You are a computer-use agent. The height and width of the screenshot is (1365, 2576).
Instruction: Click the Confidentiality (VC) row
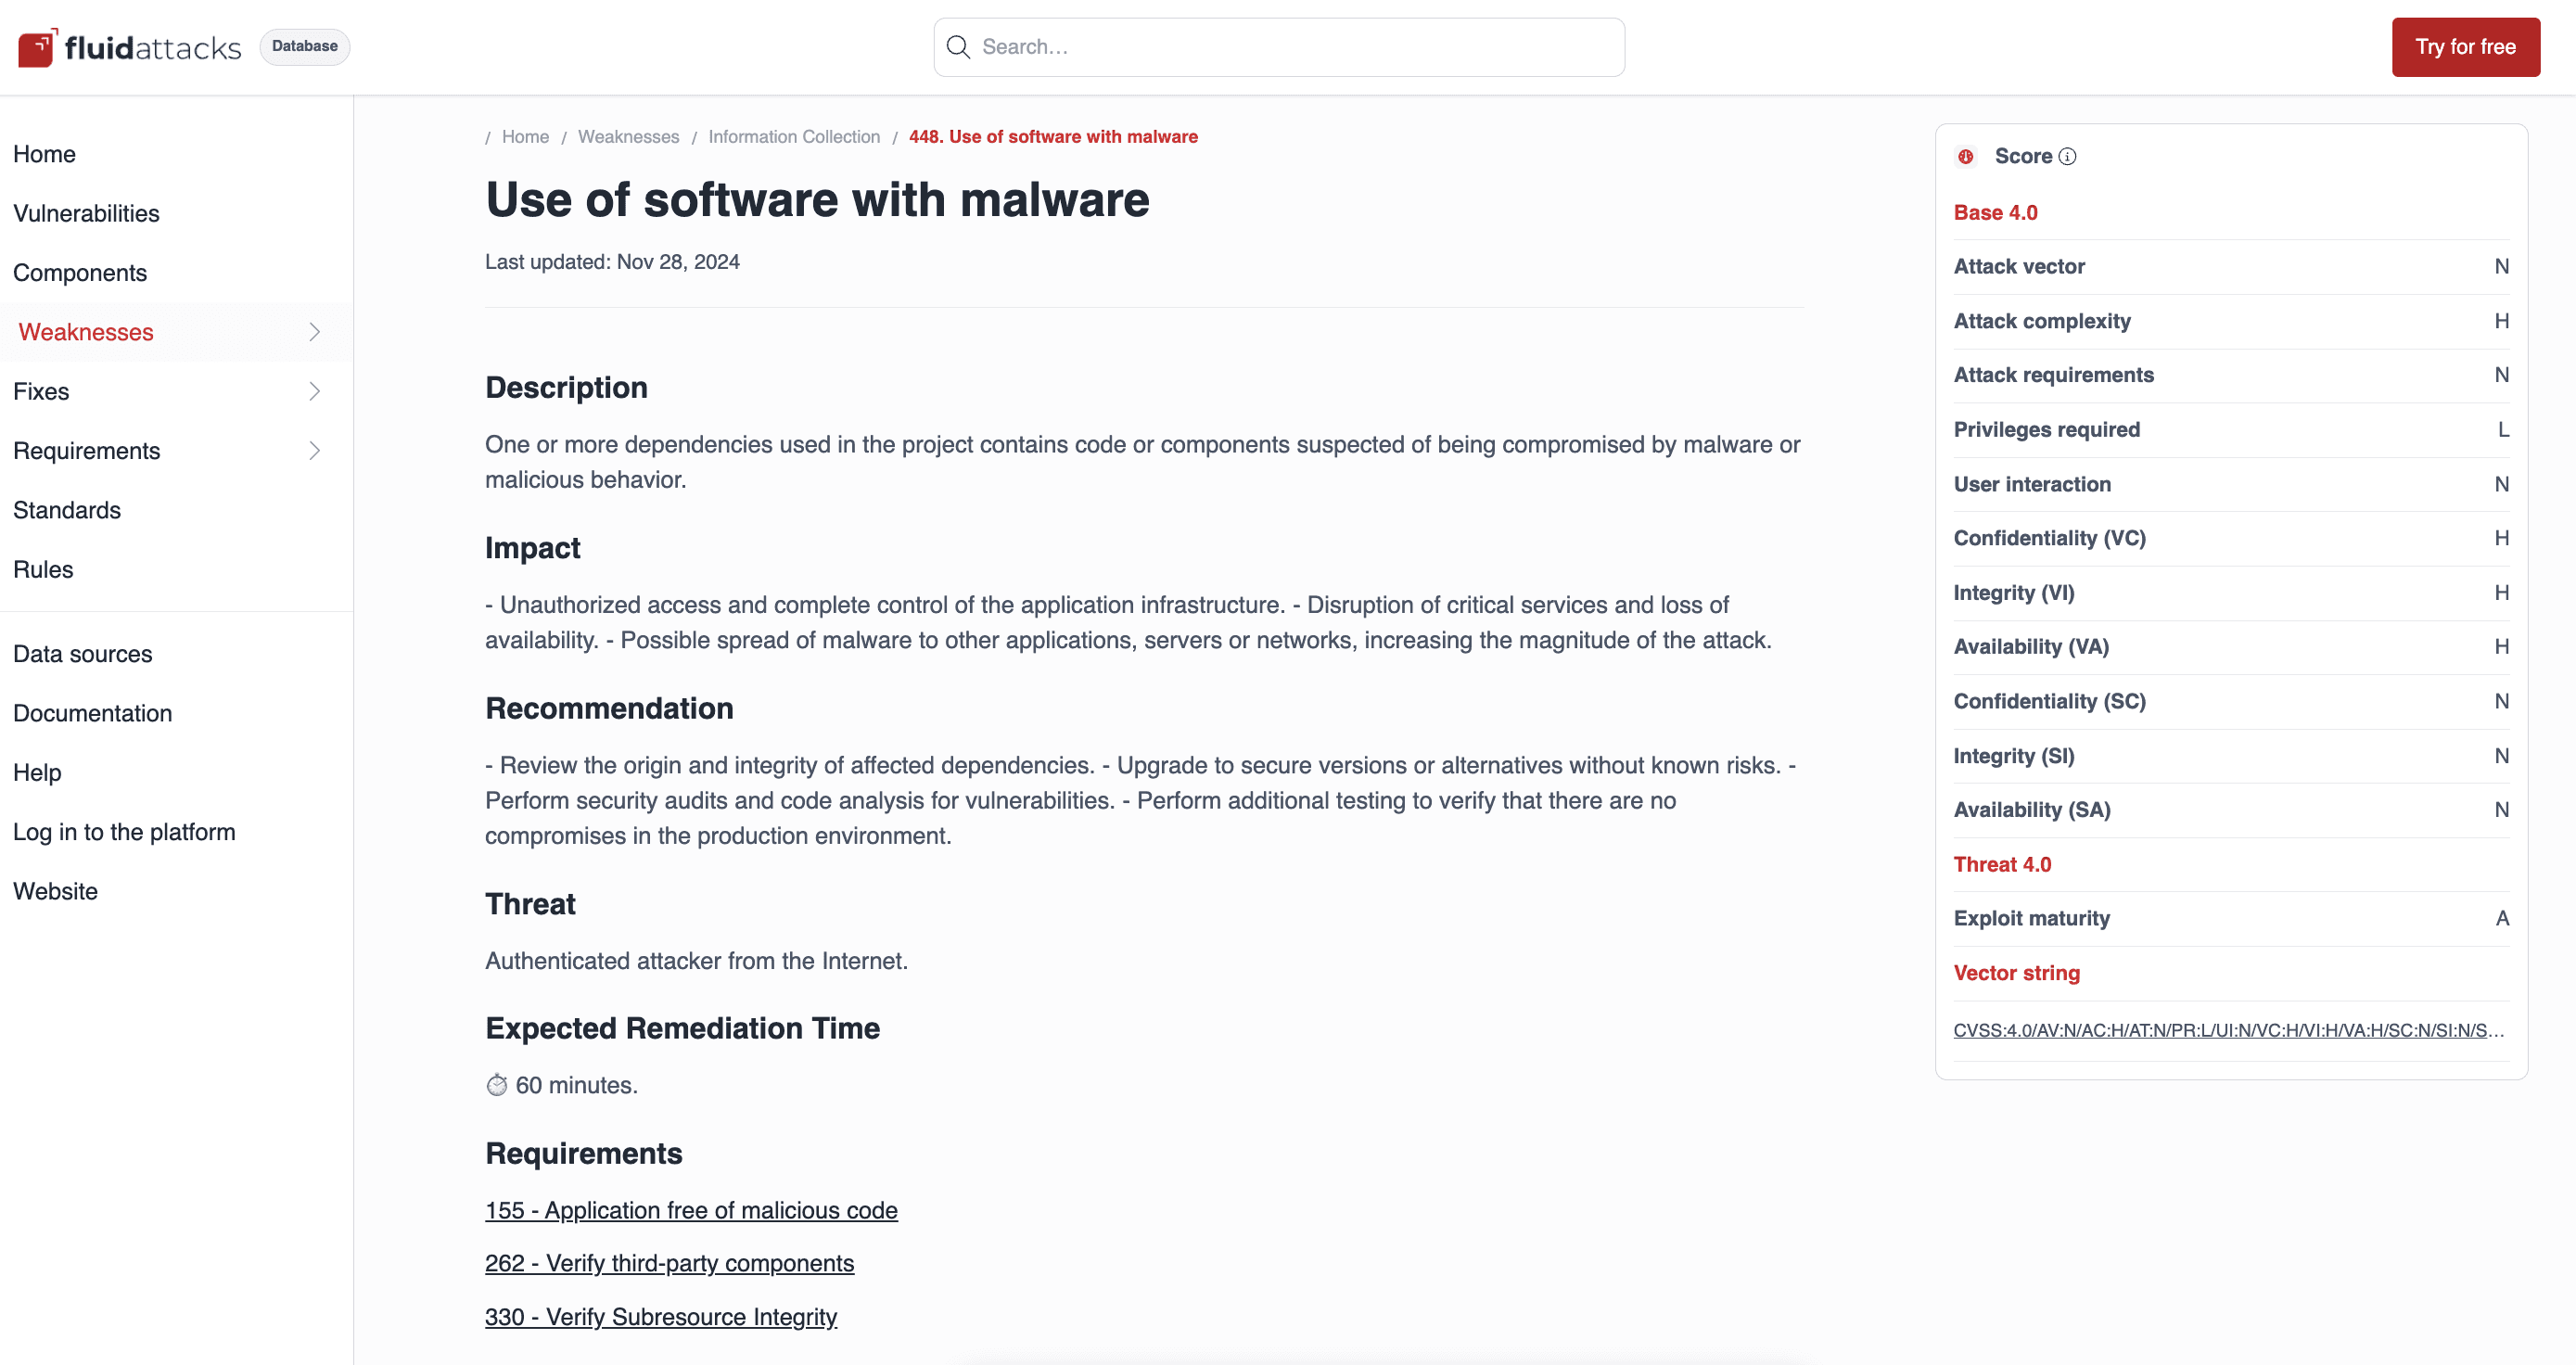coord(2231,538)
